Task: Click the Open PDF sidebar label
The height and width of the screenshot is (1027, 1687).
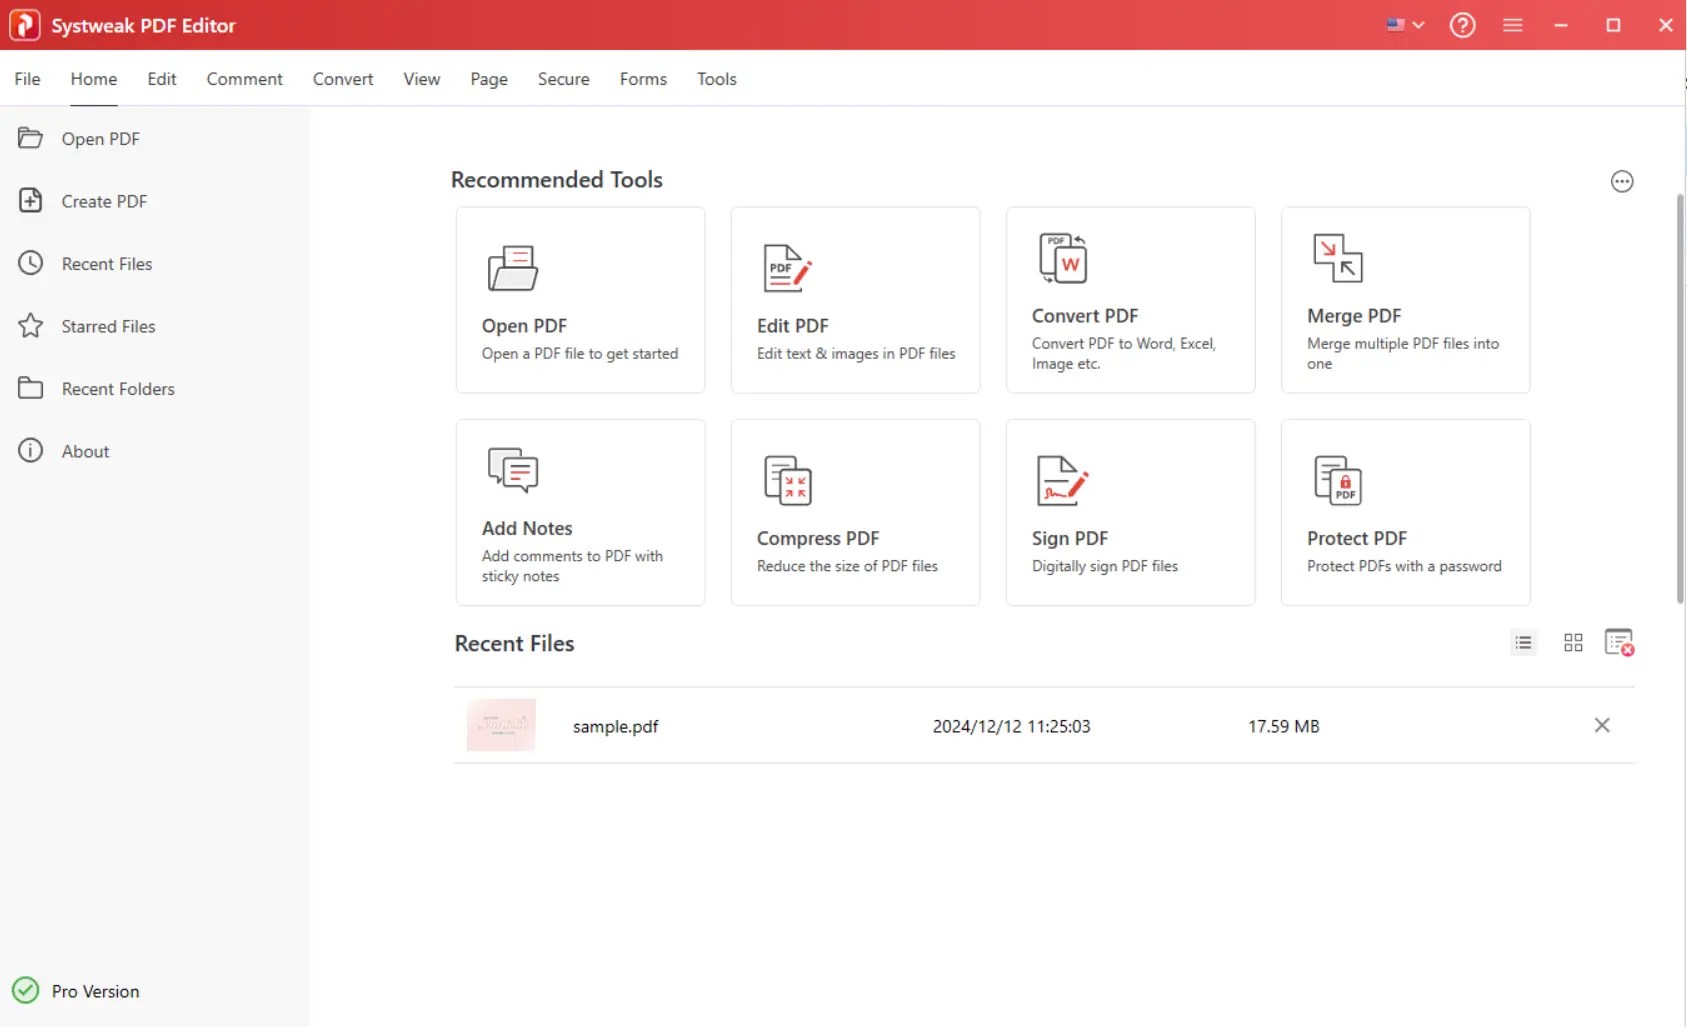Action: click(x=101, y=139)
